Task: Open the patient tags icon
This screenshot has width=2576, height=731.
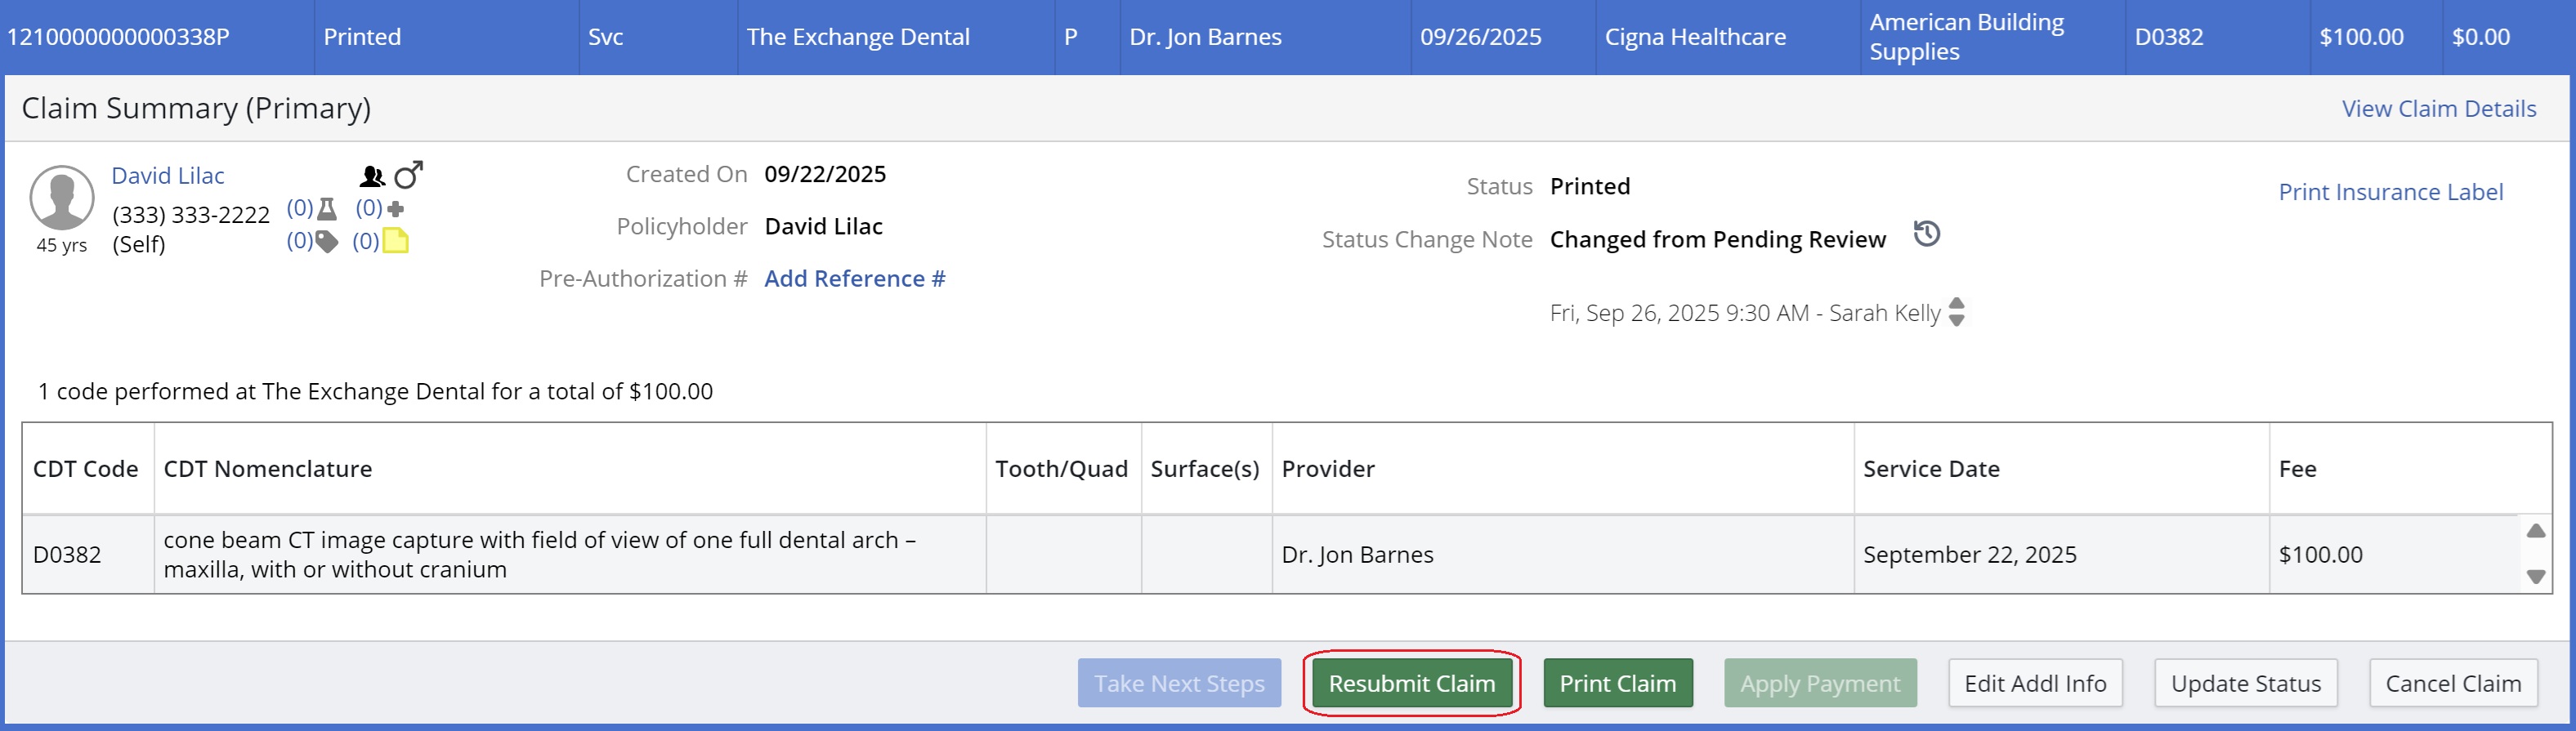Action: tap(327, 241)
